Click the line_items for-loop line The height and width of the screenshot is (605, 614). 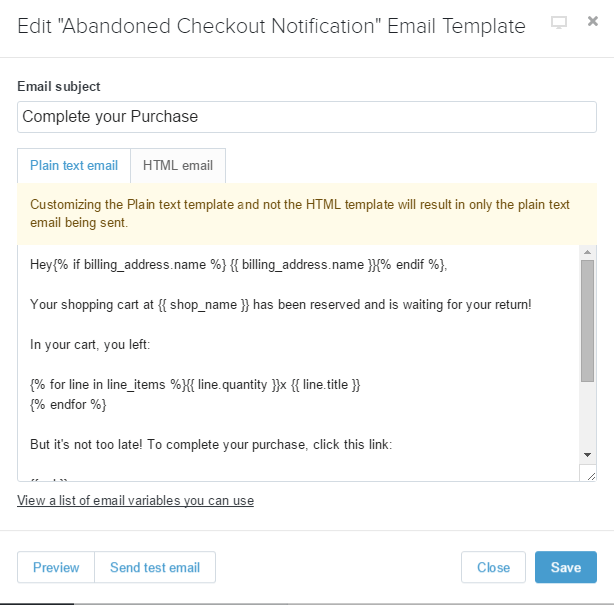(x=195, y=384)
